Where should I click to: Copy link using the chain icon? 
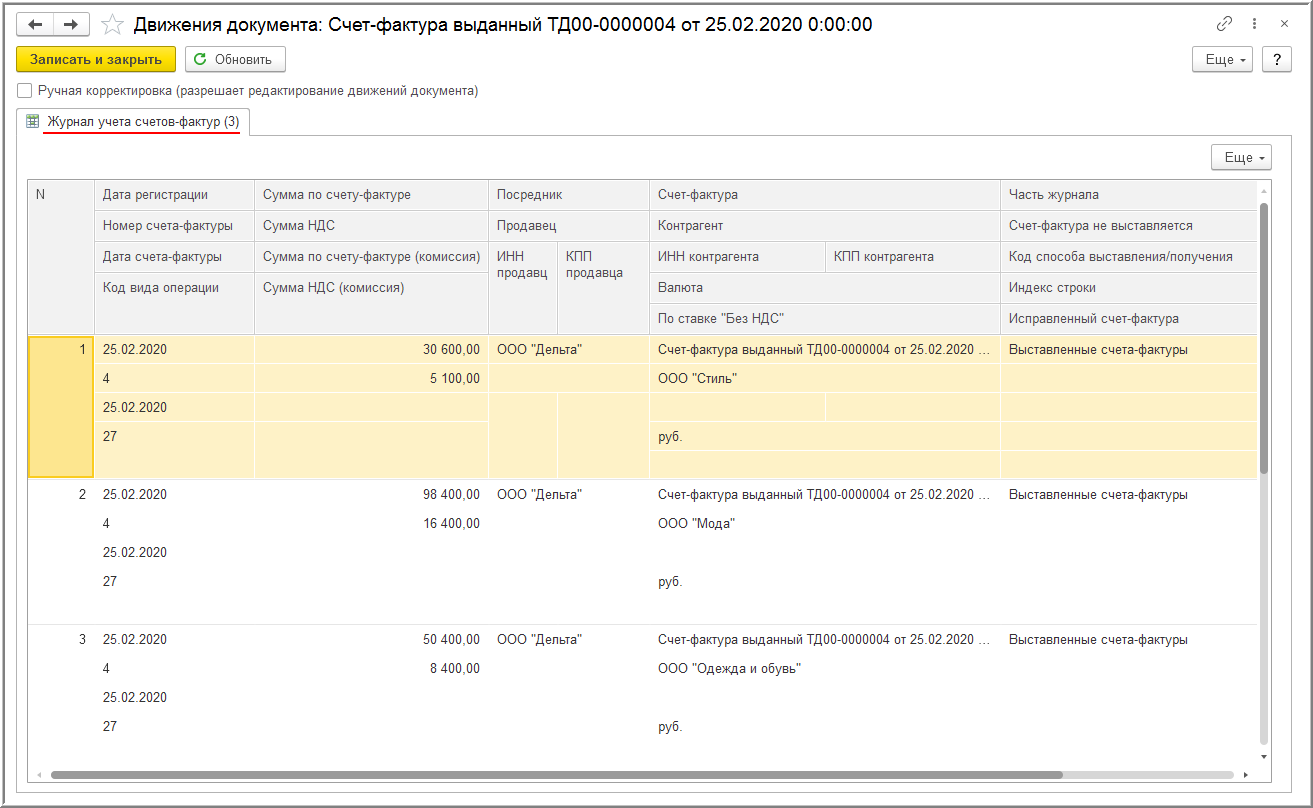(x=1224, y=24)
